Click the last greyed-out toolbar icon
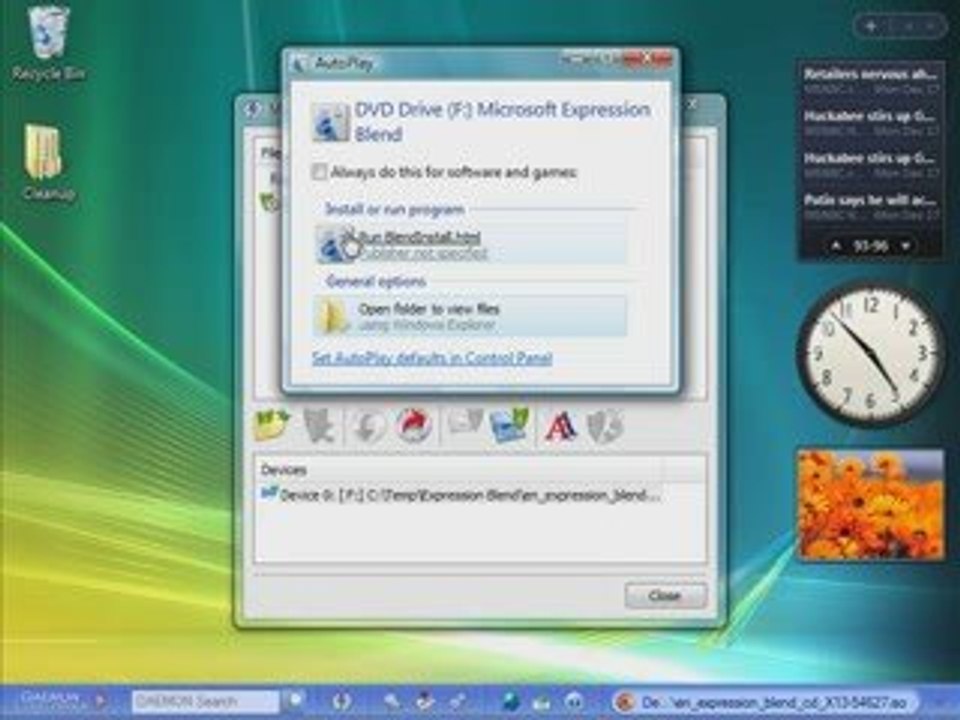The height and width of the screenshot is (720, 960). (606, 426)
